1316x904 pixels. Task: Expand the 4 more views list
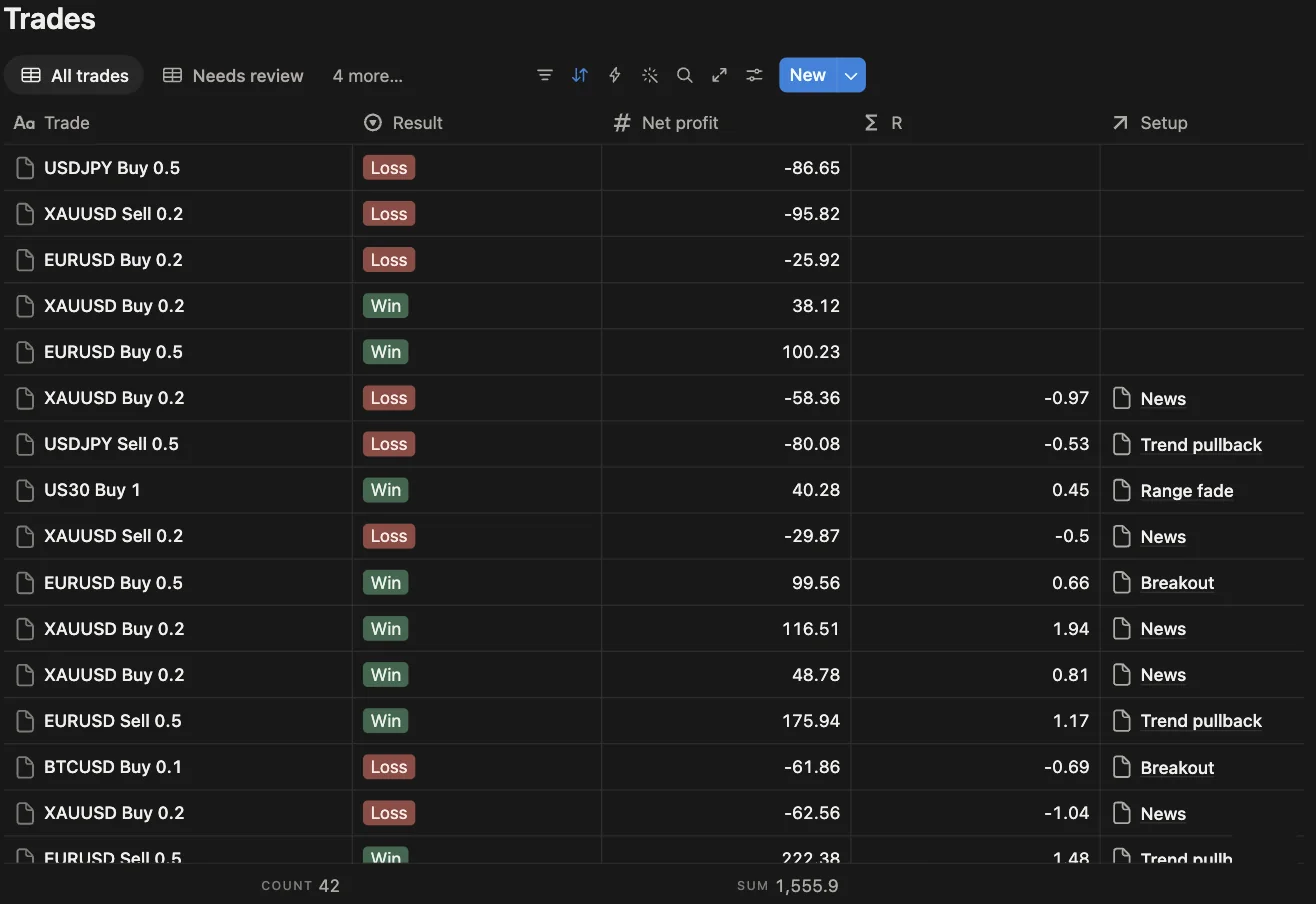(367, 76)
